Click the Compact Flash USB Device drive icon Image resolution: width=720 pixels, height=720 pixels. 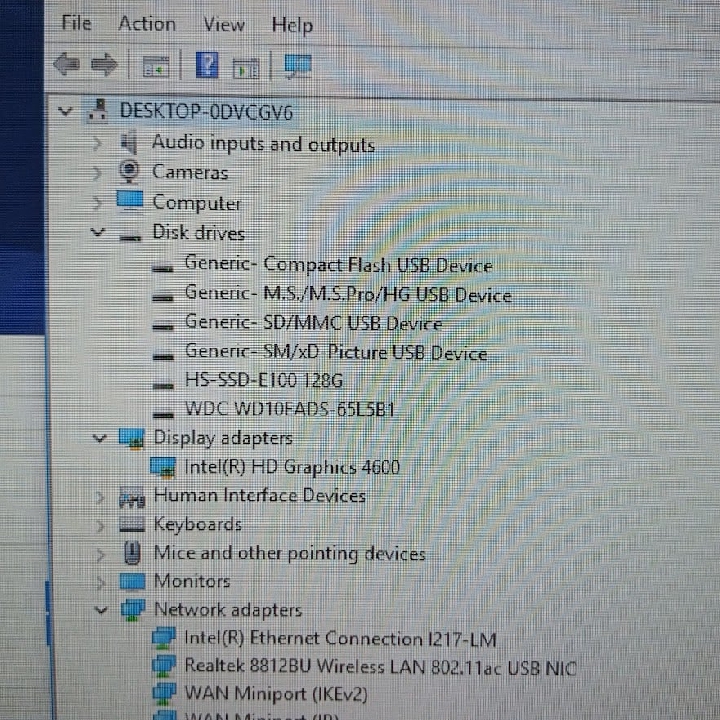(x=163, y=268)
